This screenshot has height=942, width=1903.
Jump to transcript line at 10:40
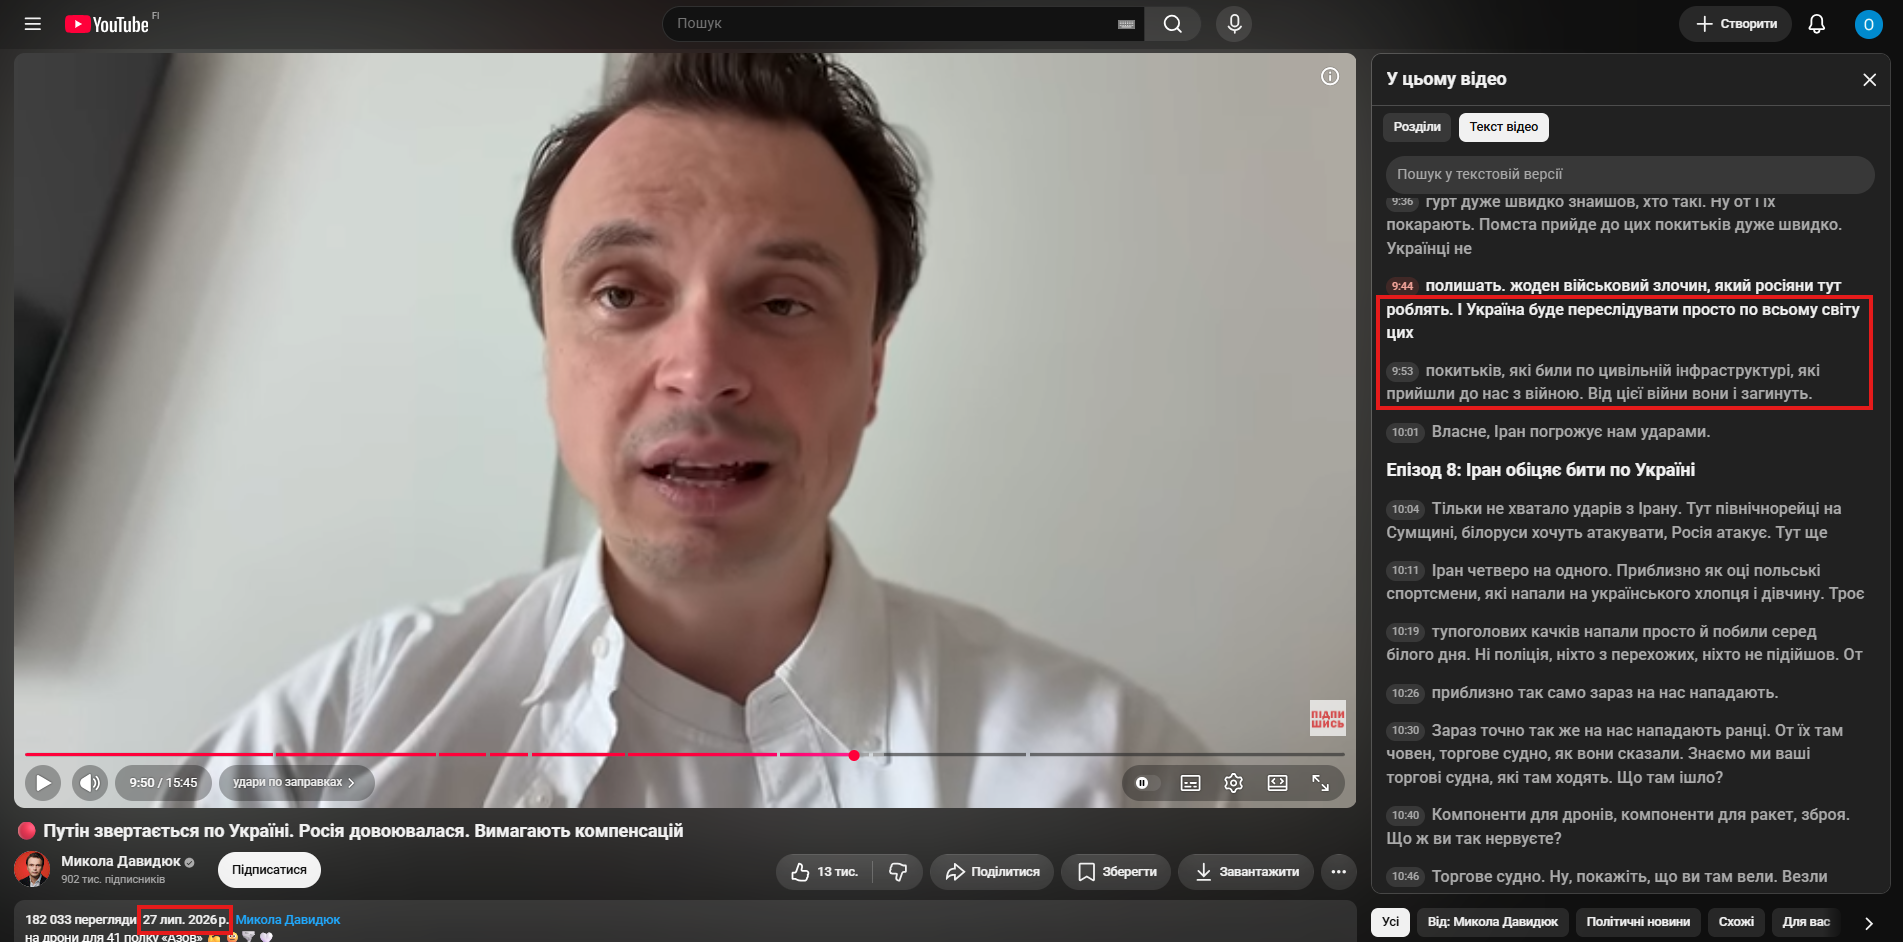(1629, 827)
